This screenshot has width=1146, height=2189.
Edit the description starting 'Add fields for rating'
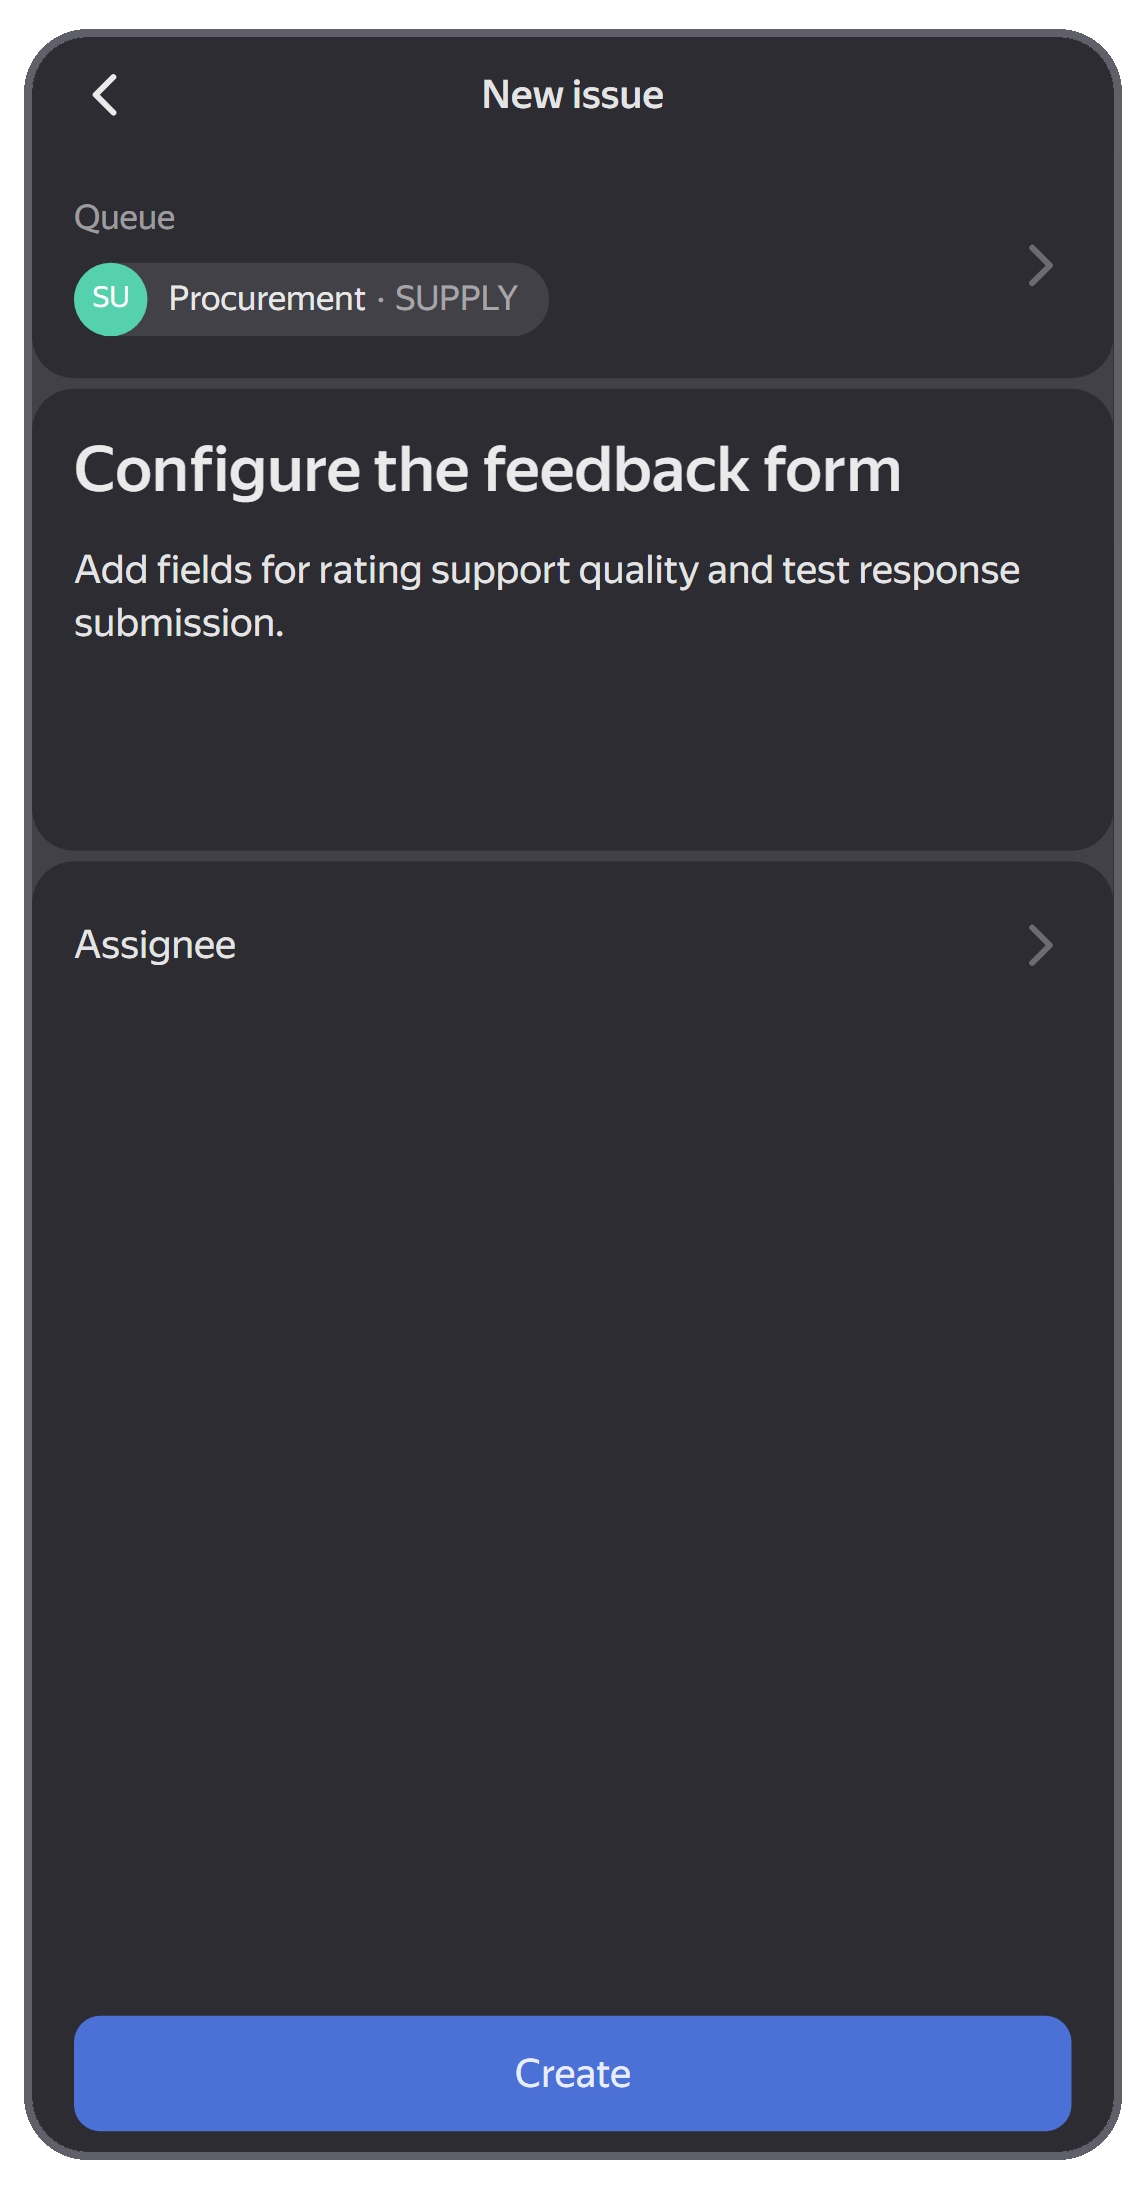click(x=547, y=596)
